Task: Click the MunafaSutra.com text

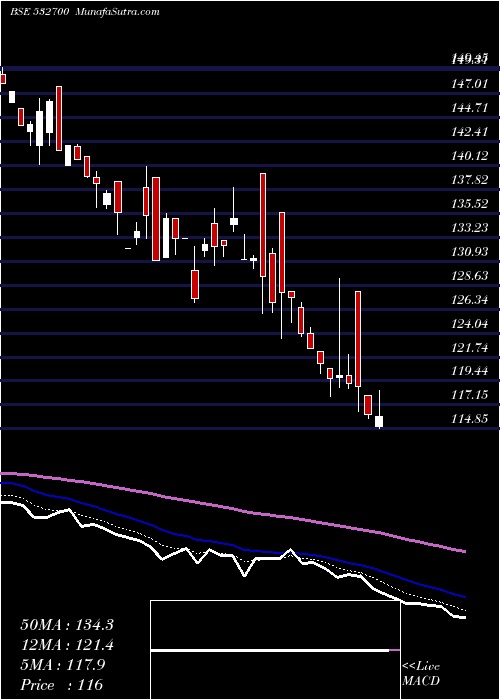Action: coord(118,12)
